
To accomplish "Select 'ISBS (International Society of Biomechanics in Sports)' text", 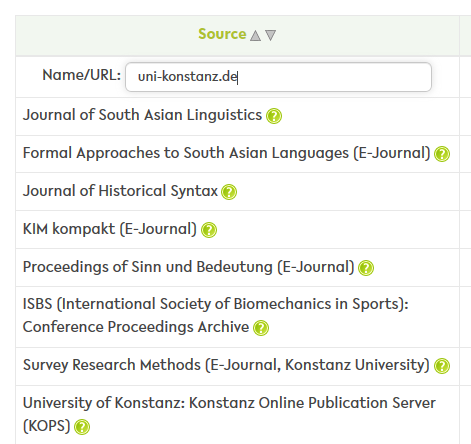I will point(216,304).
